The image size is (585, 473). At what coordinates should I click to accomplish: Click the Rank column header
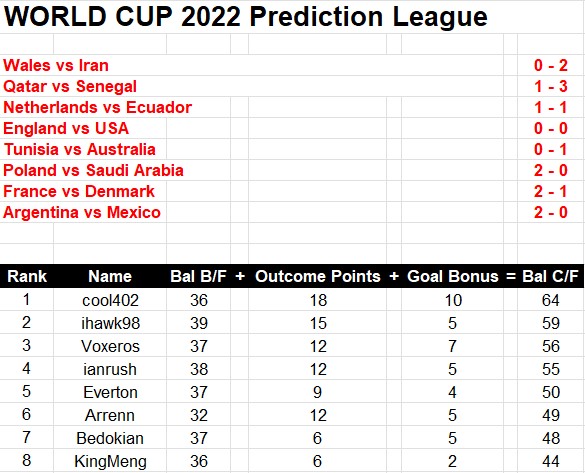(x=27, y=276)
